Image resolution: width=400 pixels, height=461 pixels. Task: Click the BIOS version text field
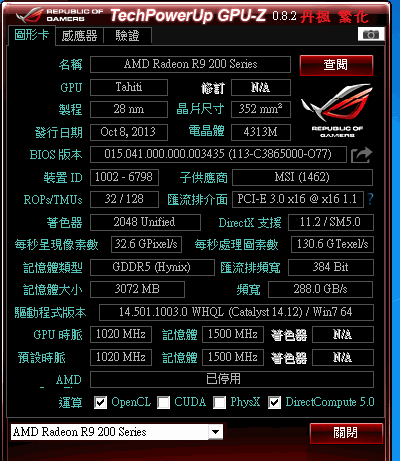tap(218, 154)
